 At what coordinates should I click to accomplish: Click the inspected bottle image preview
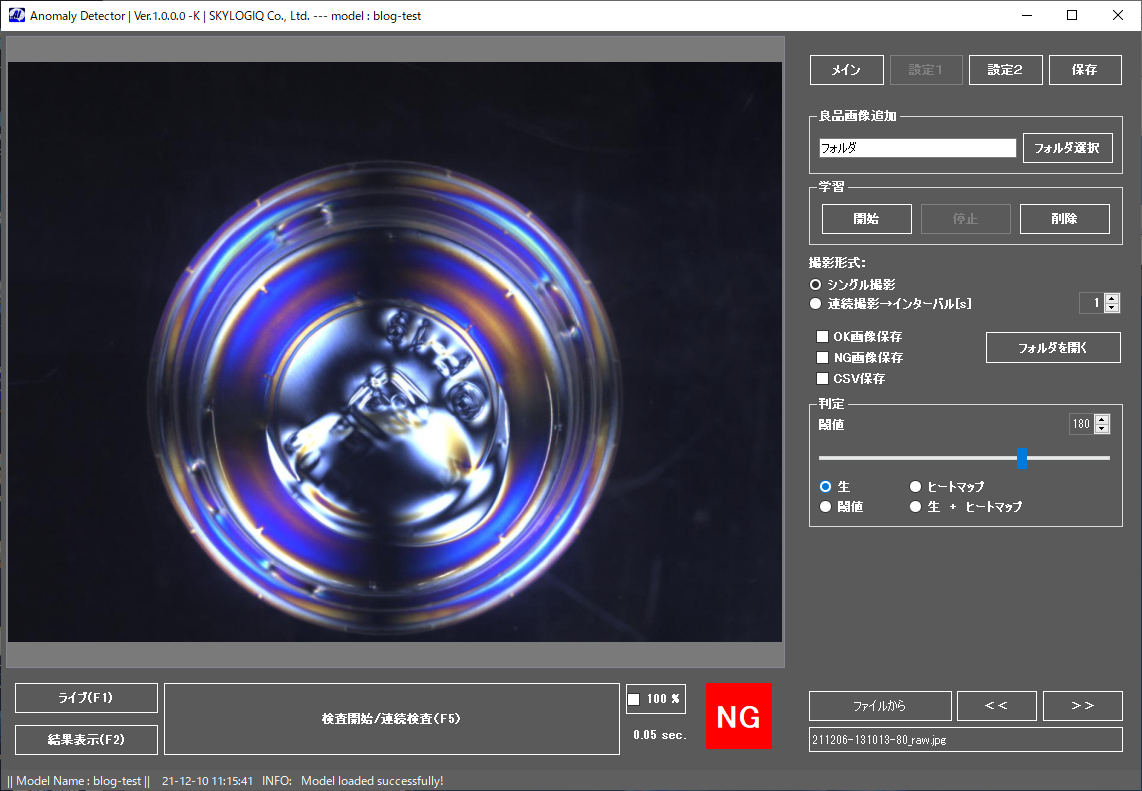tap(395, 352)
